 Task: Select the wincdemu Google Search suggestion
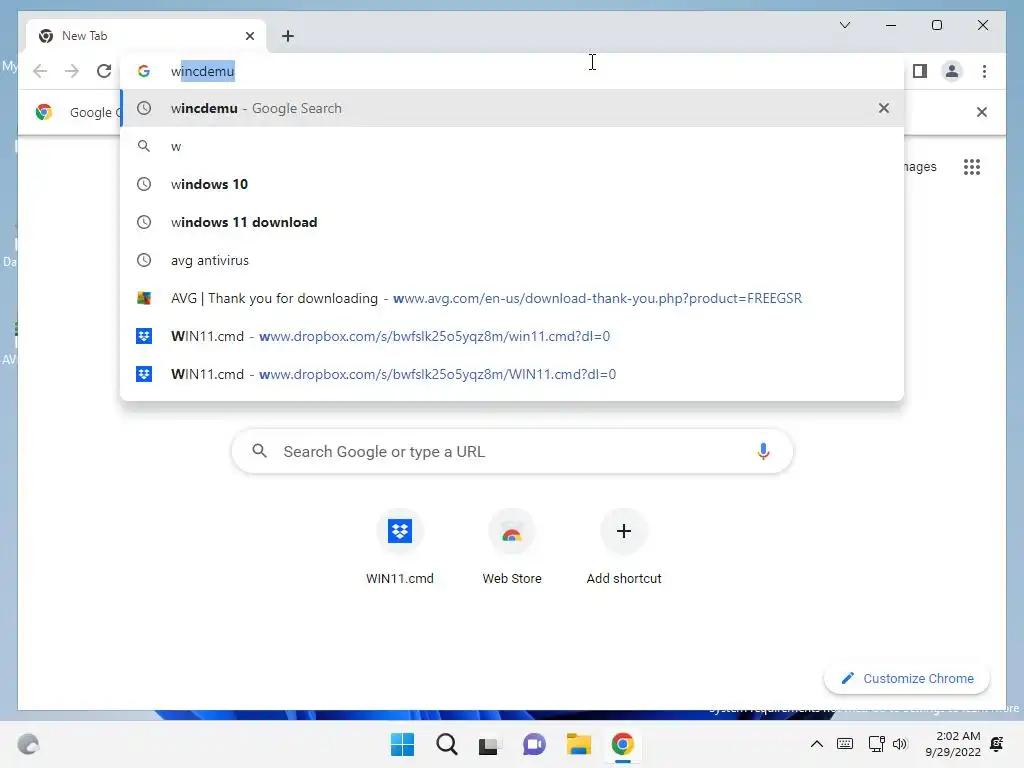(512, 108)
